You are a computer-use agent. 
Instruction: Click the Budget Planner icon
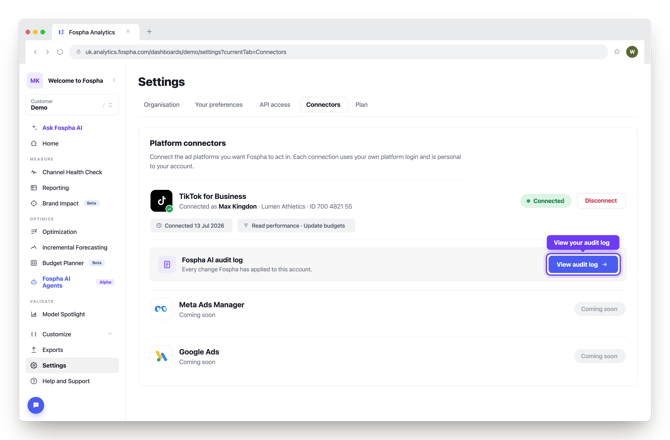pyautogui.click(x=34, y=263)
